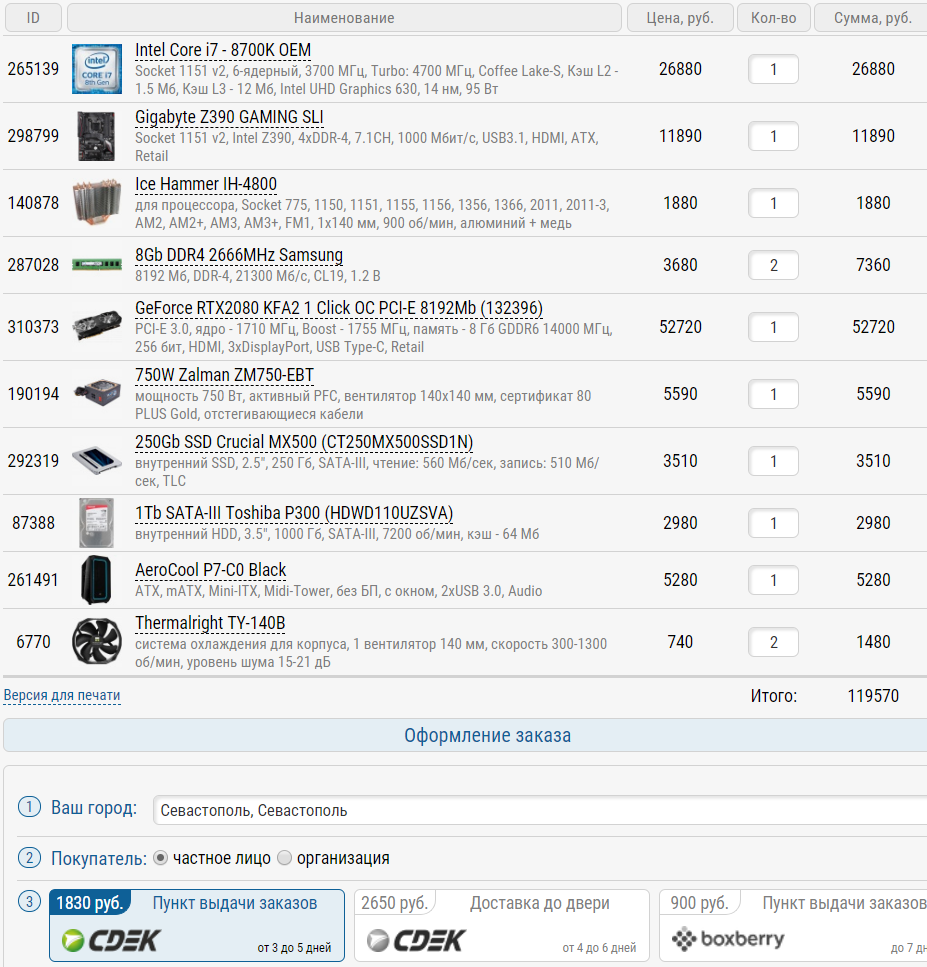The image size is (927, 967).
Task: Edit quantity field for Intel Core i7
Action: [x=773, y=69]
